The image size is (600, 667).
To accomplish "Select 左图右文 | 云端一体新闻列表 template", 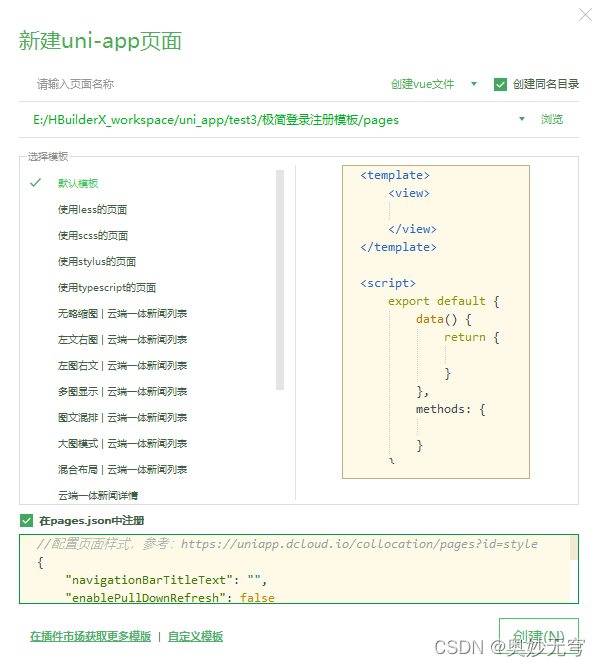I will click(122, 365).
